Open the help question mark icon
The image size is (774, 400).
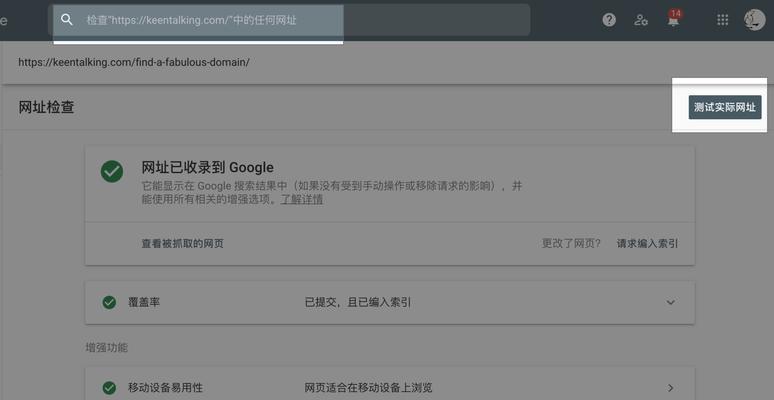pos(609,20)
